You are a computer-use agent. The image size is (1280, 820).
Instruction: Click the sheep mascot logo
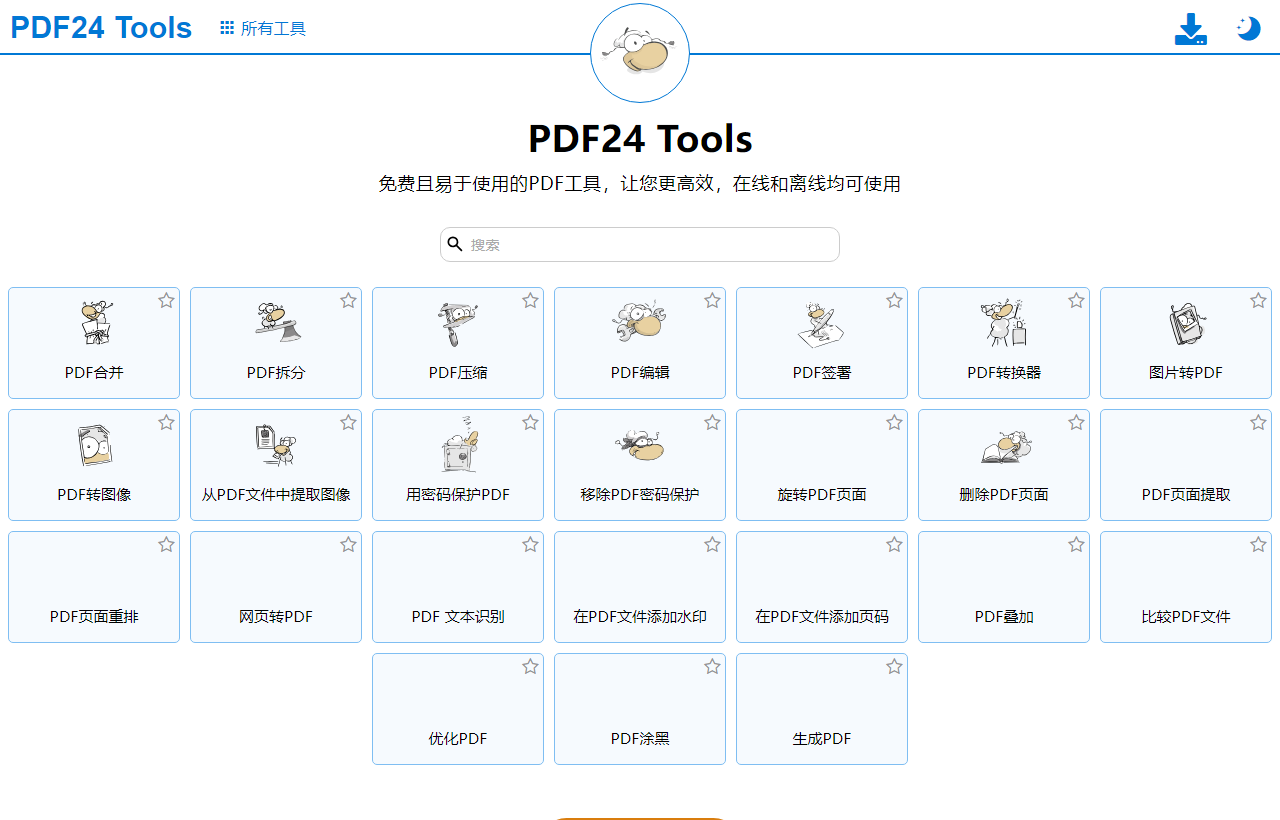[x=640, y=52]
